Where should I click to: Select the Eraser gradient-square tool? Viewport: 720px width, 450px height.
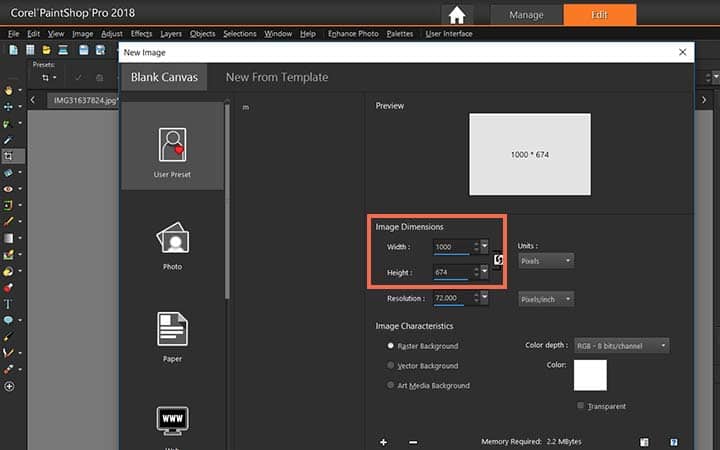(8, 238)
